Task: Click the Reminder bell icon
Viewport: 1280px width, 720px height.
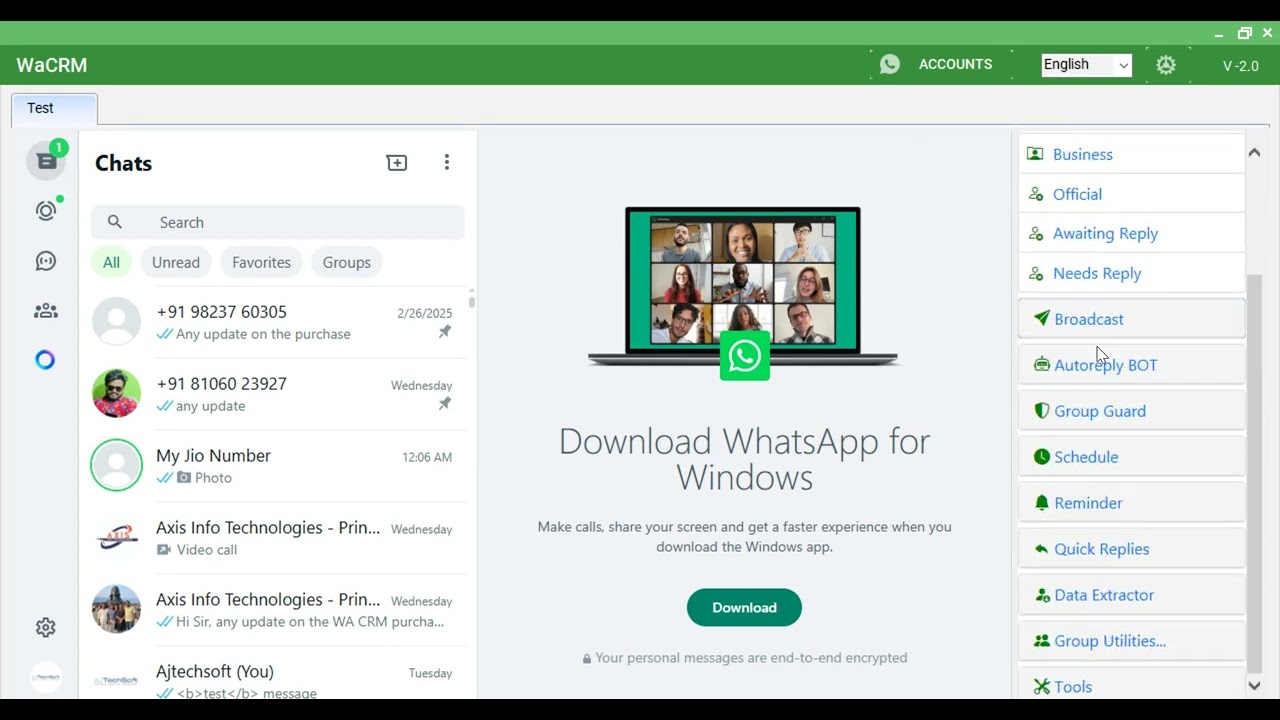Action: click(1042, 502)
